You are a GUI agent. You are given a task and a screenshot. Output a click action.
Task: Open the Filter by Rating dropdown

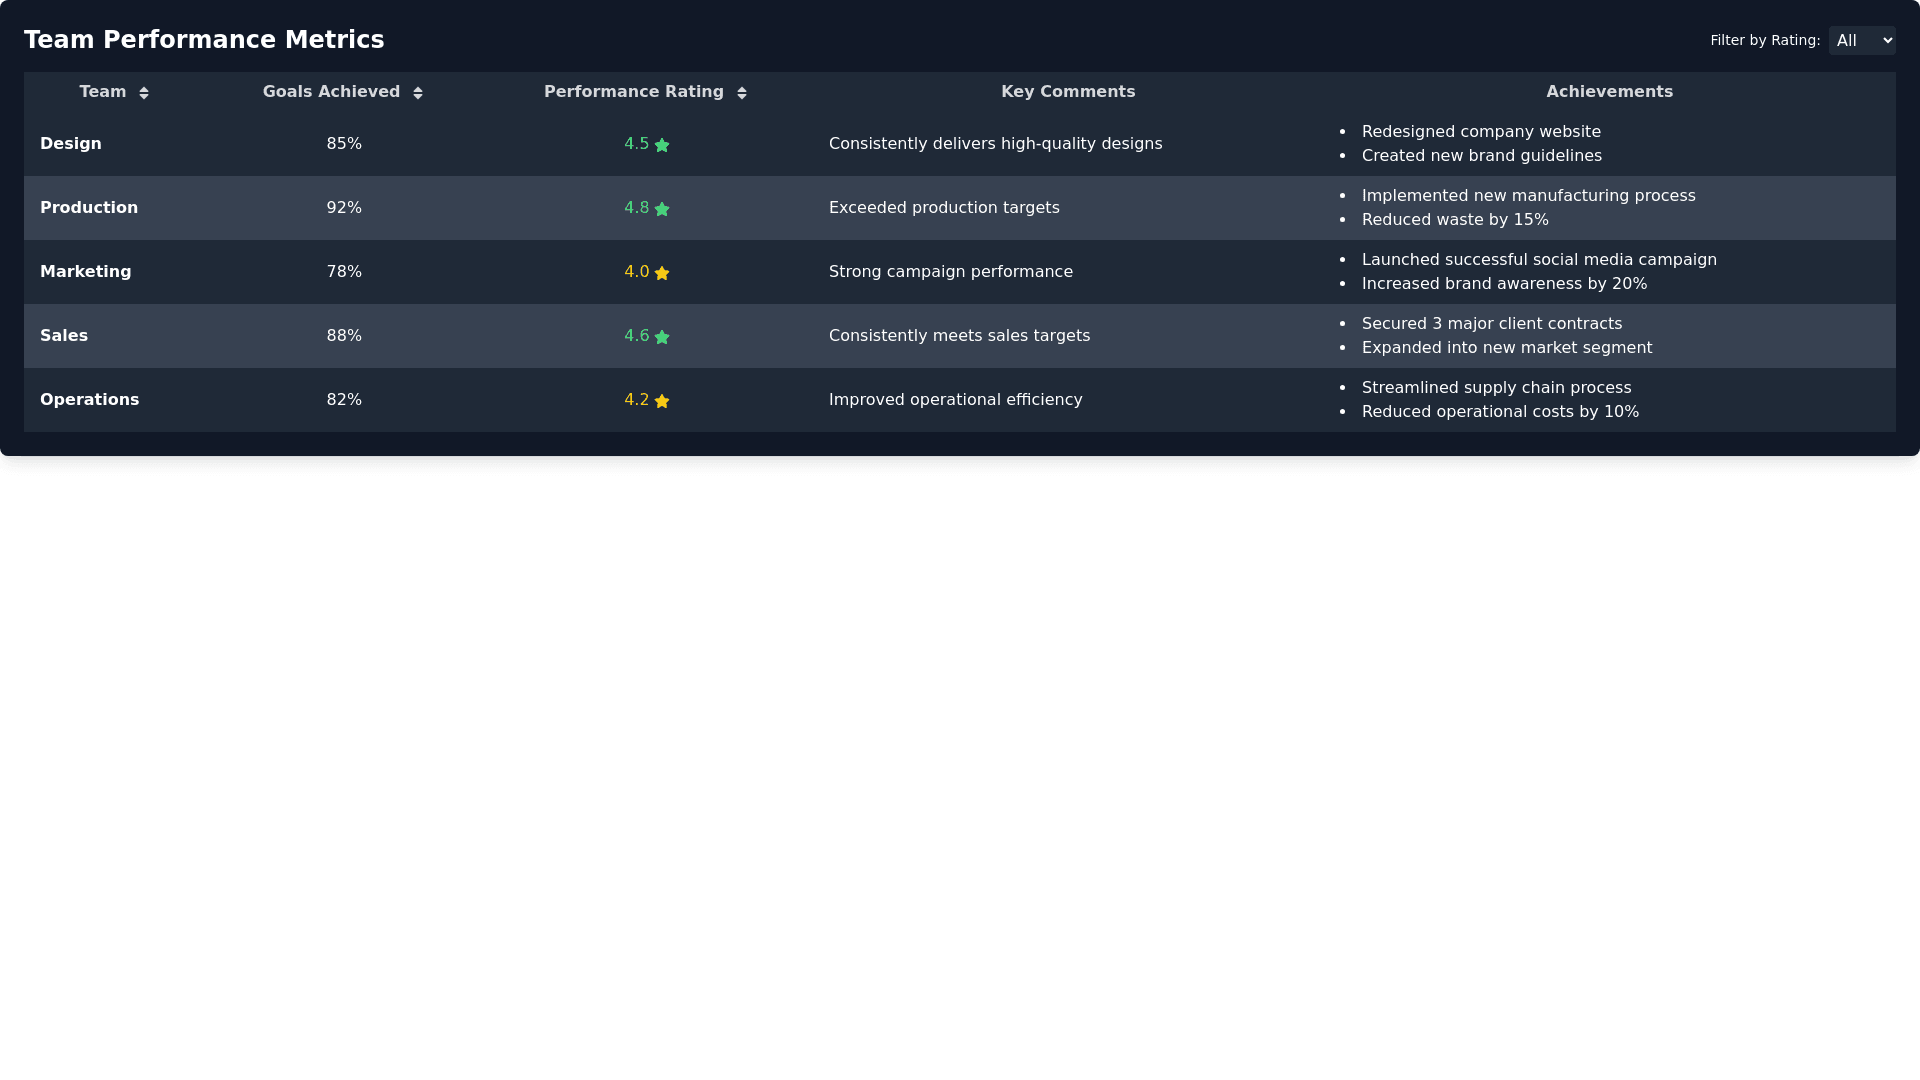[1861, 41]
